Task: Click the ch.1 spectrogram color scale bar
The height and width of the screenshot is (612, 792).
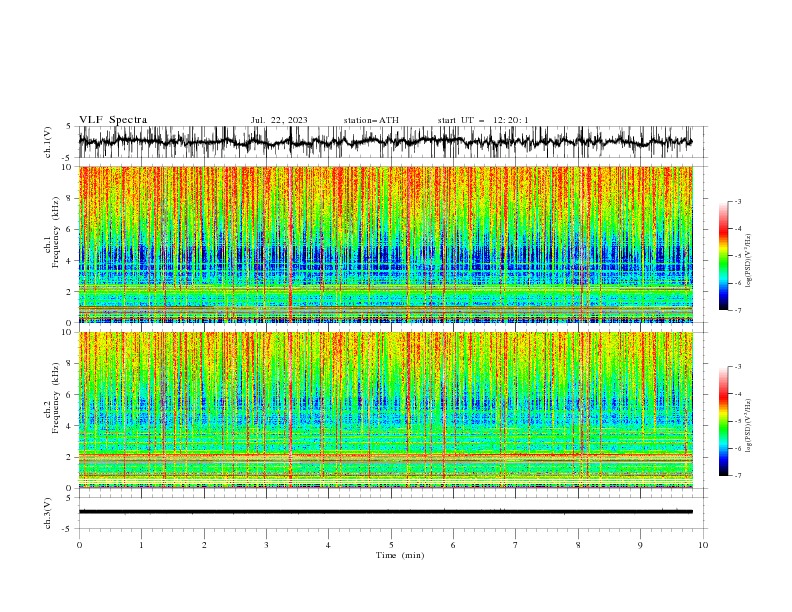Action: [x=723, y=255]
